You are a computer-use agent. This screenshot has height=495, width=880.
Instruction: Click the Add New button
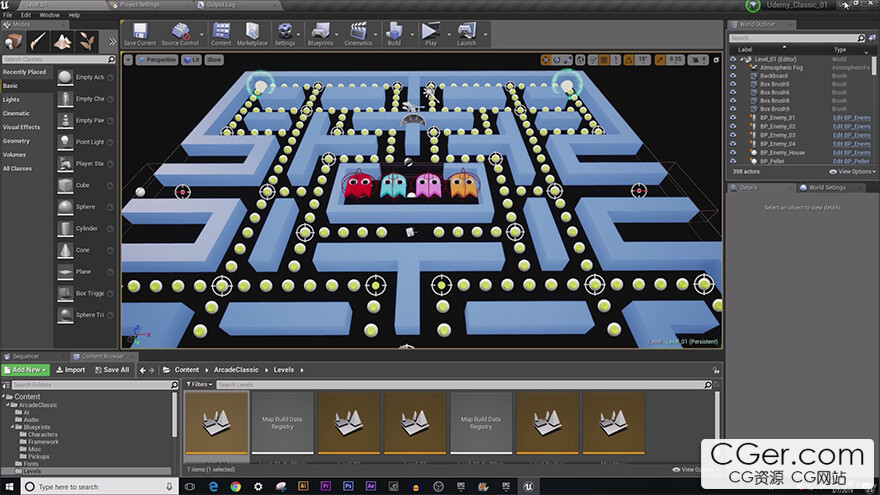(x=26, y=370)
